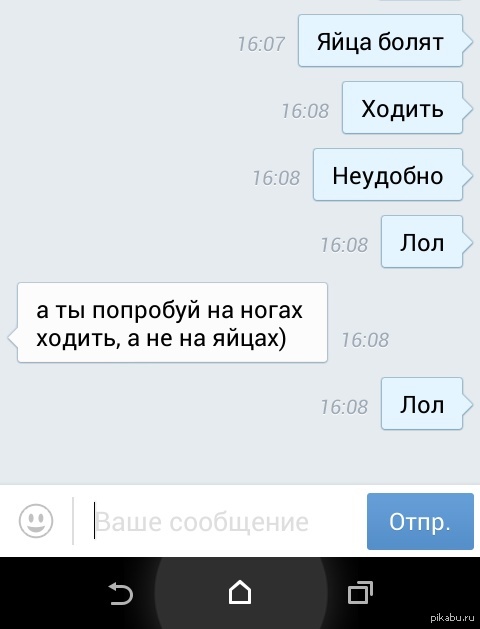Send message with Отпр. button

pyautogui.click(x=420, y=521)
